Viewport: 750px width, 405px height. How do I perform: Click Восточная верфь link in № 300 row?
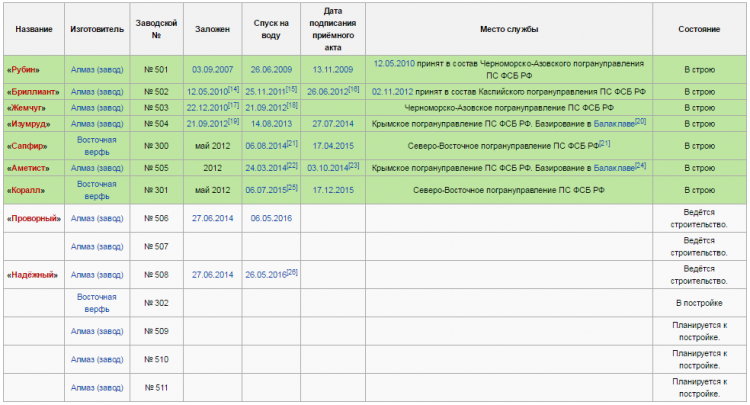click(97, 145)
